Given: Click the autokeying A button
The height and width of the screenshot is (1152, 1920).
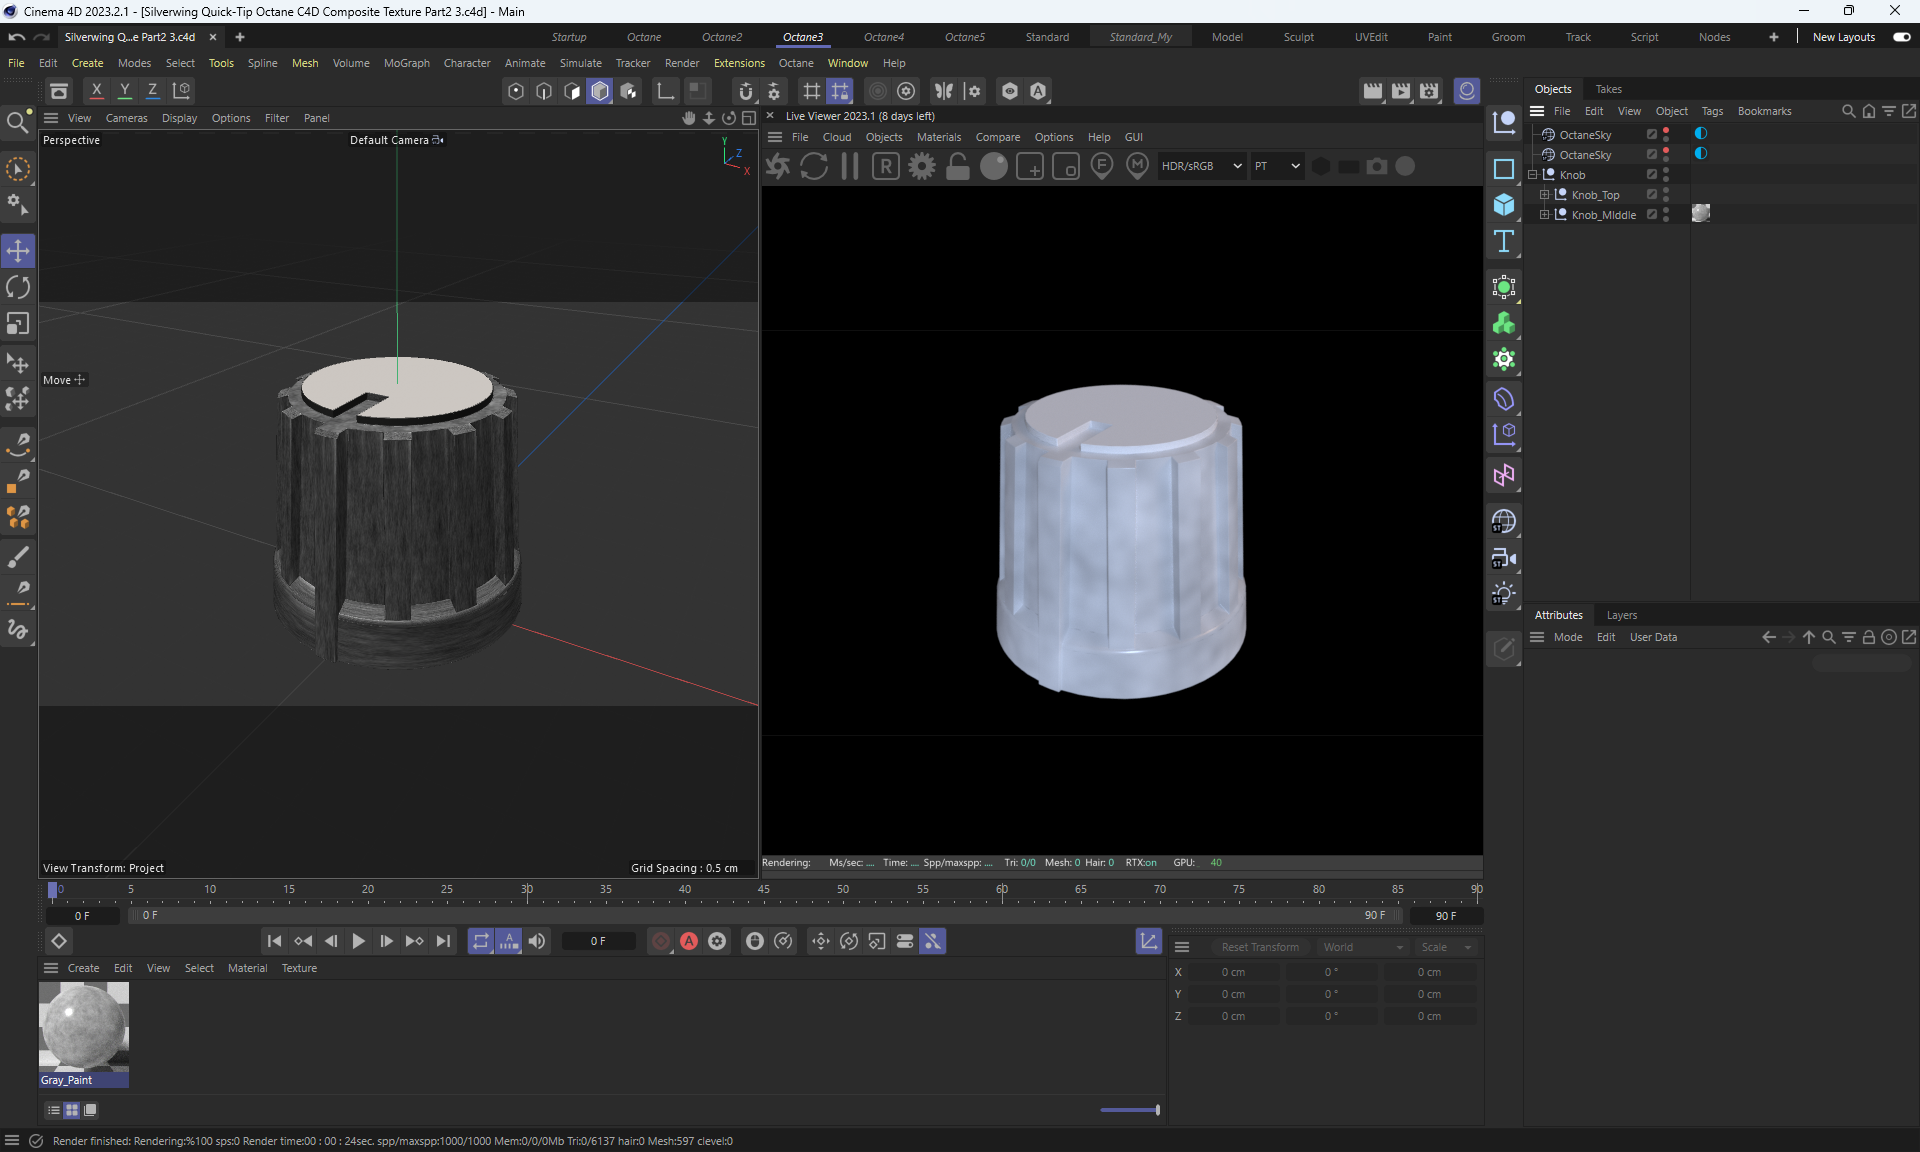Looking at the screenshot, I should [689, 941].
